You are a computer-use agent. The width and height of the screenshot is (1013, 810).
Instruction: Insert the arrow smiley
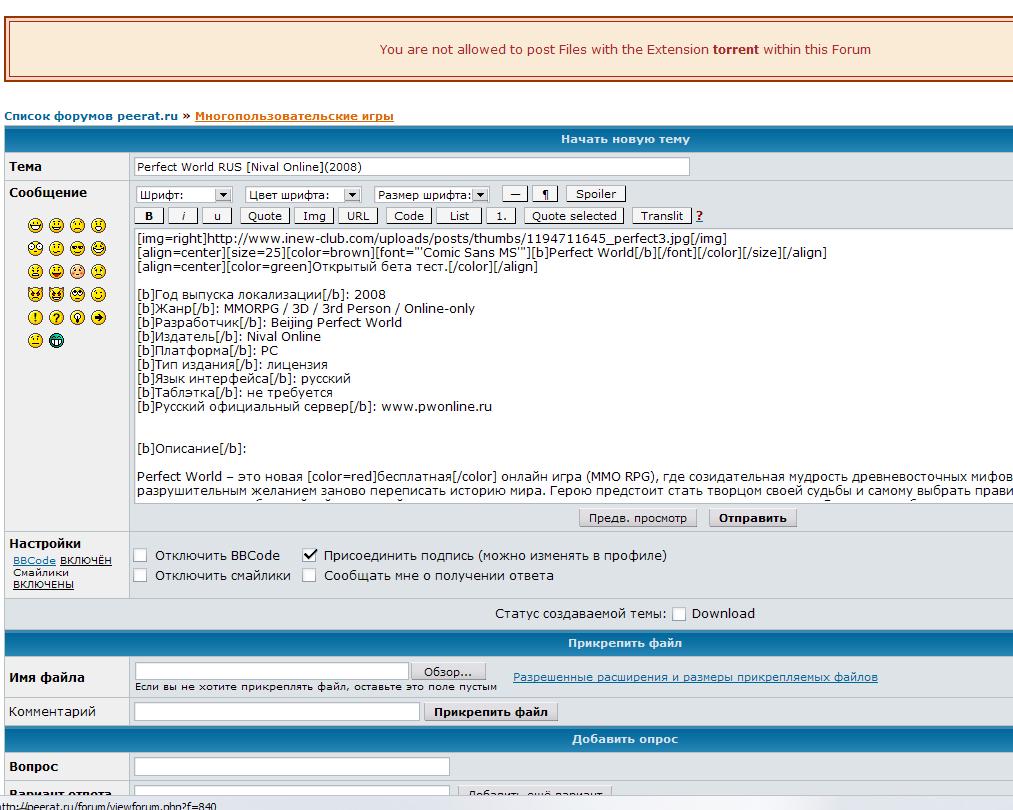tap(98, 318)
